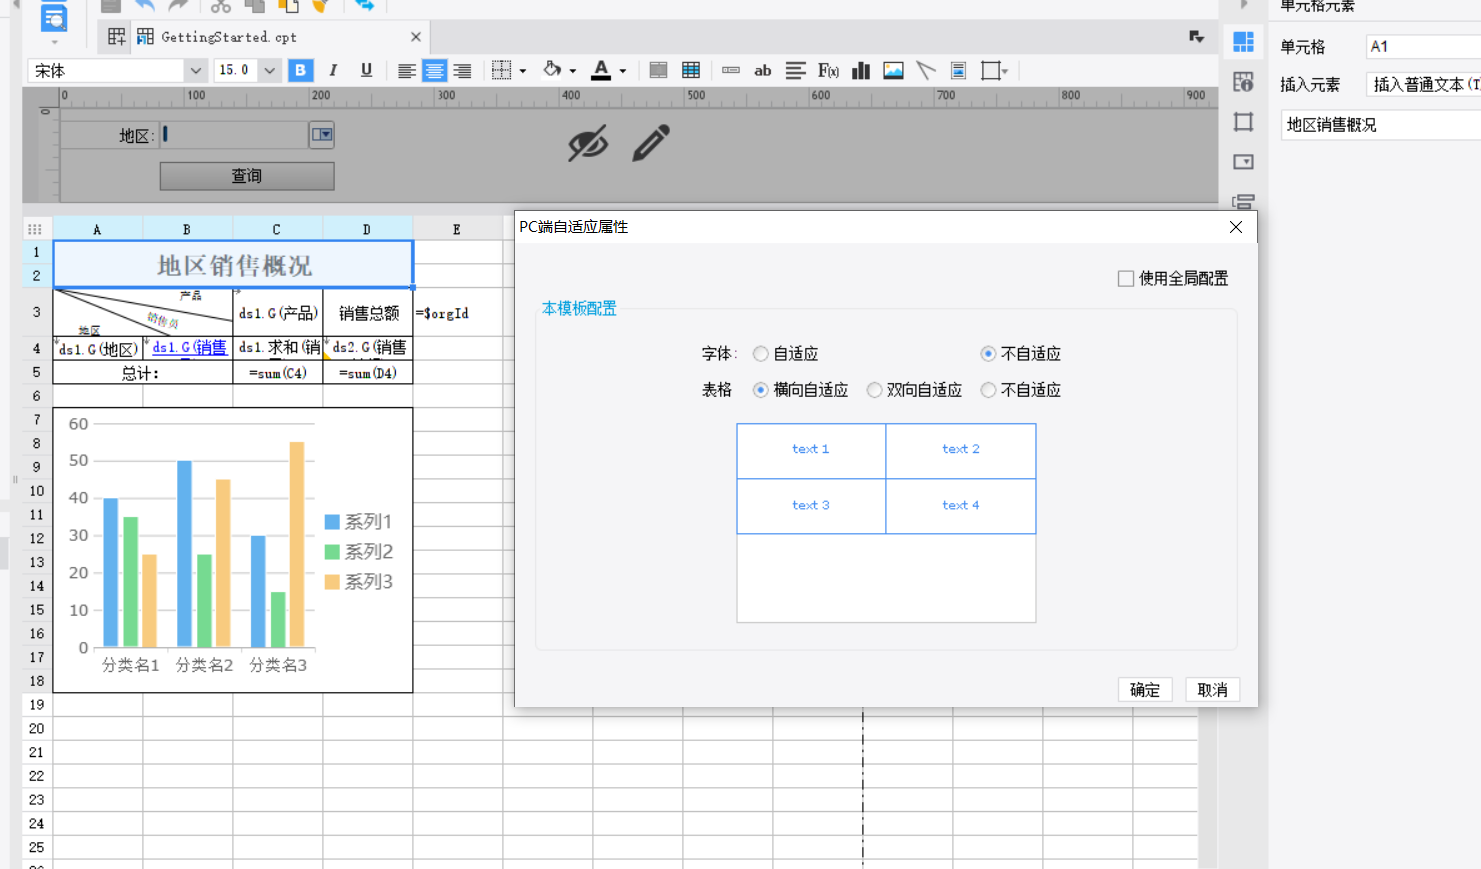Click the 地区销售概况 title cell
The image size is (1481, 869).
click(233, 264)
